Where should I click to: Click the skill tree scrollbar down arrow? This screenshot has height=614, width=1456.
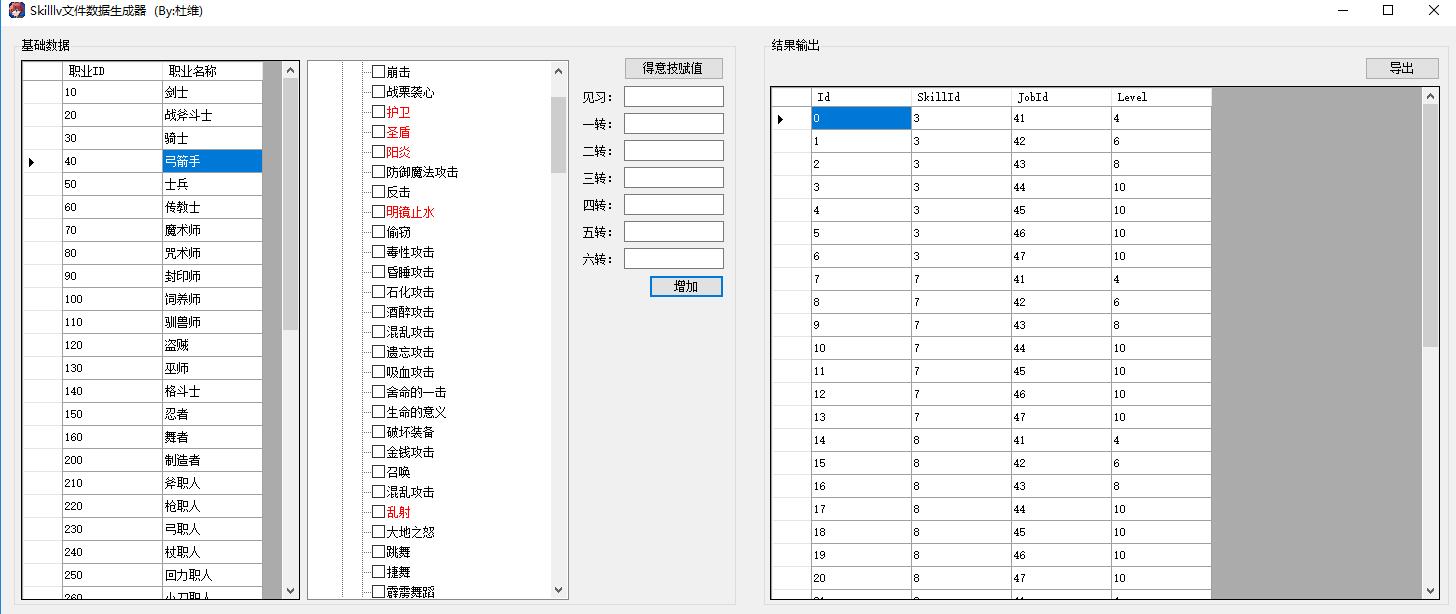(x=559, y=590)
